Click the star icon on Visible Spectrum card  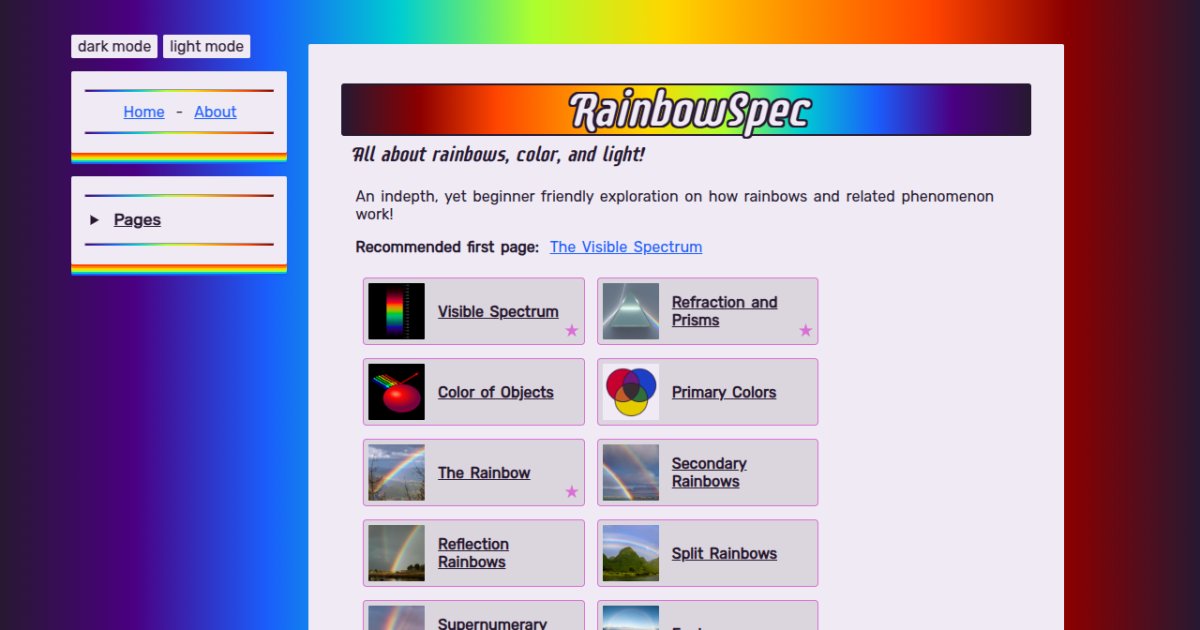coord(572,331)
